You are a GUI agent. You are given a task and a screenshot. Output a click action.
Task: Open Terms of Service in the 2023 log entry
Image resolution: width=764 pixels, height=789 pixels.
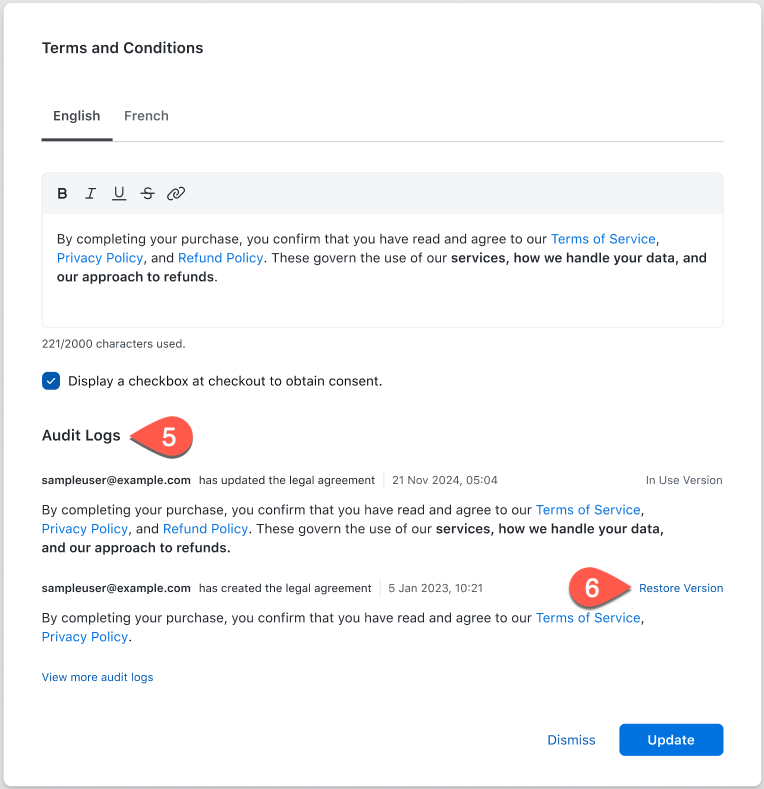[588, 618]
